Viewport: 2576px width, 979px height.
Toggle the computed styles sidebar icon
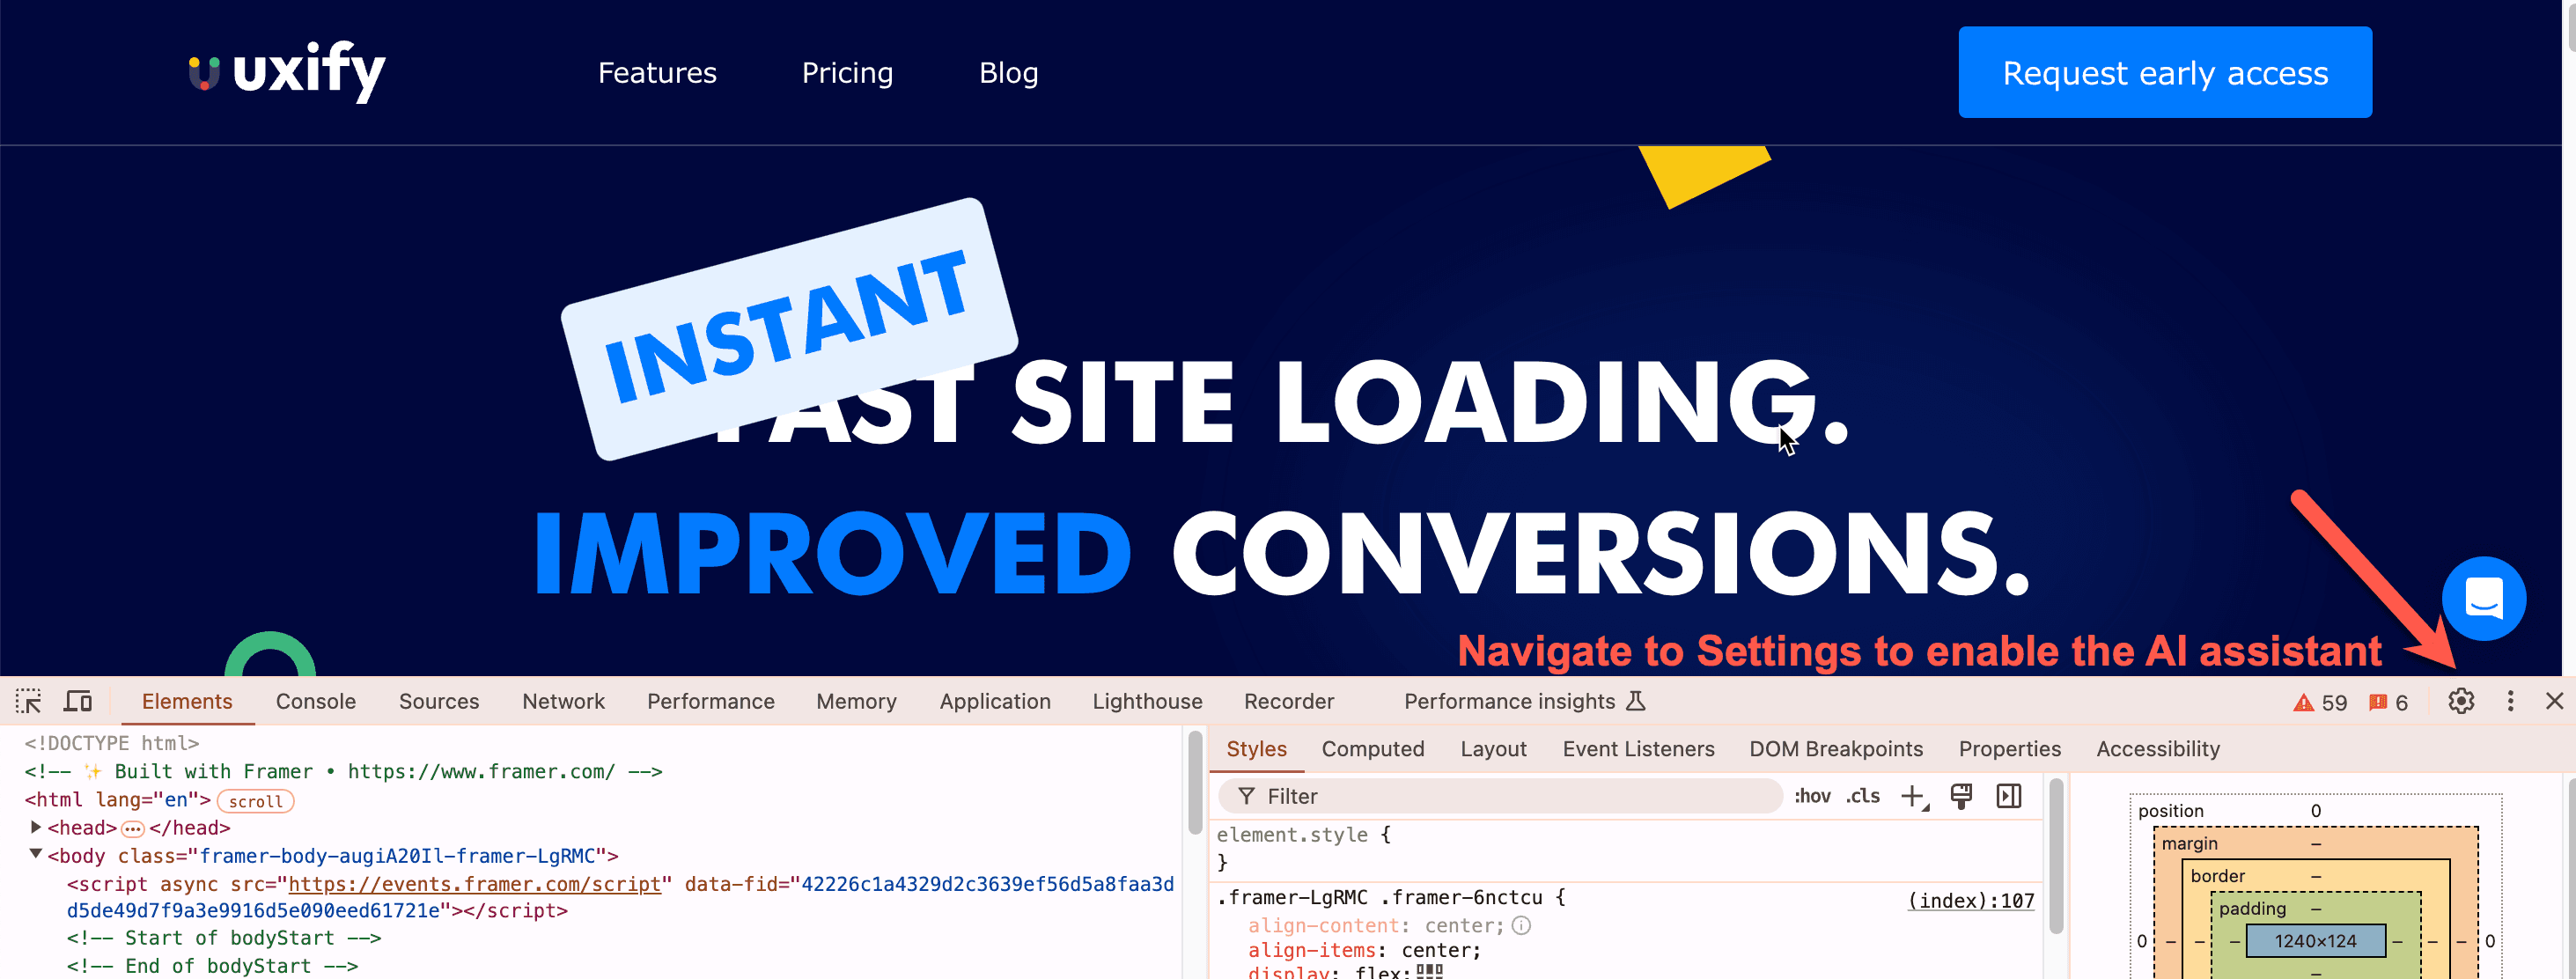[2008, 796]
